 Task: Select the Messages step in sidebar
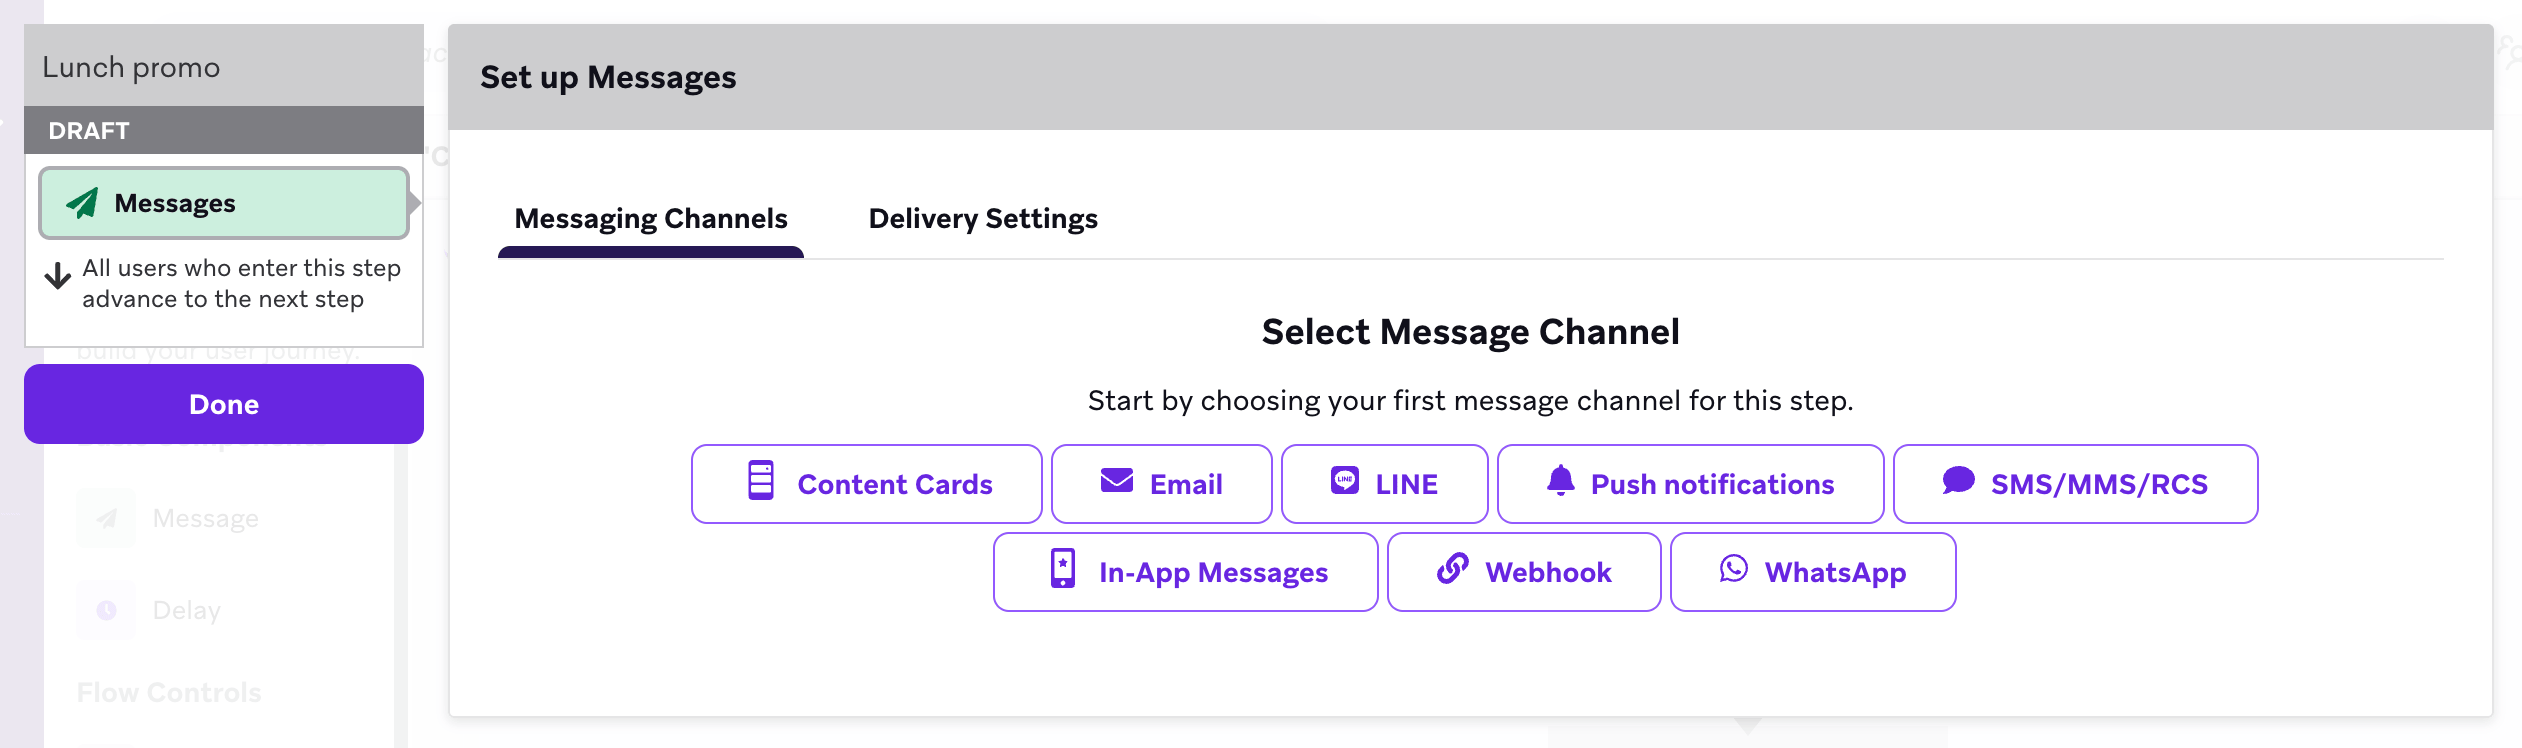coord(224,203)
